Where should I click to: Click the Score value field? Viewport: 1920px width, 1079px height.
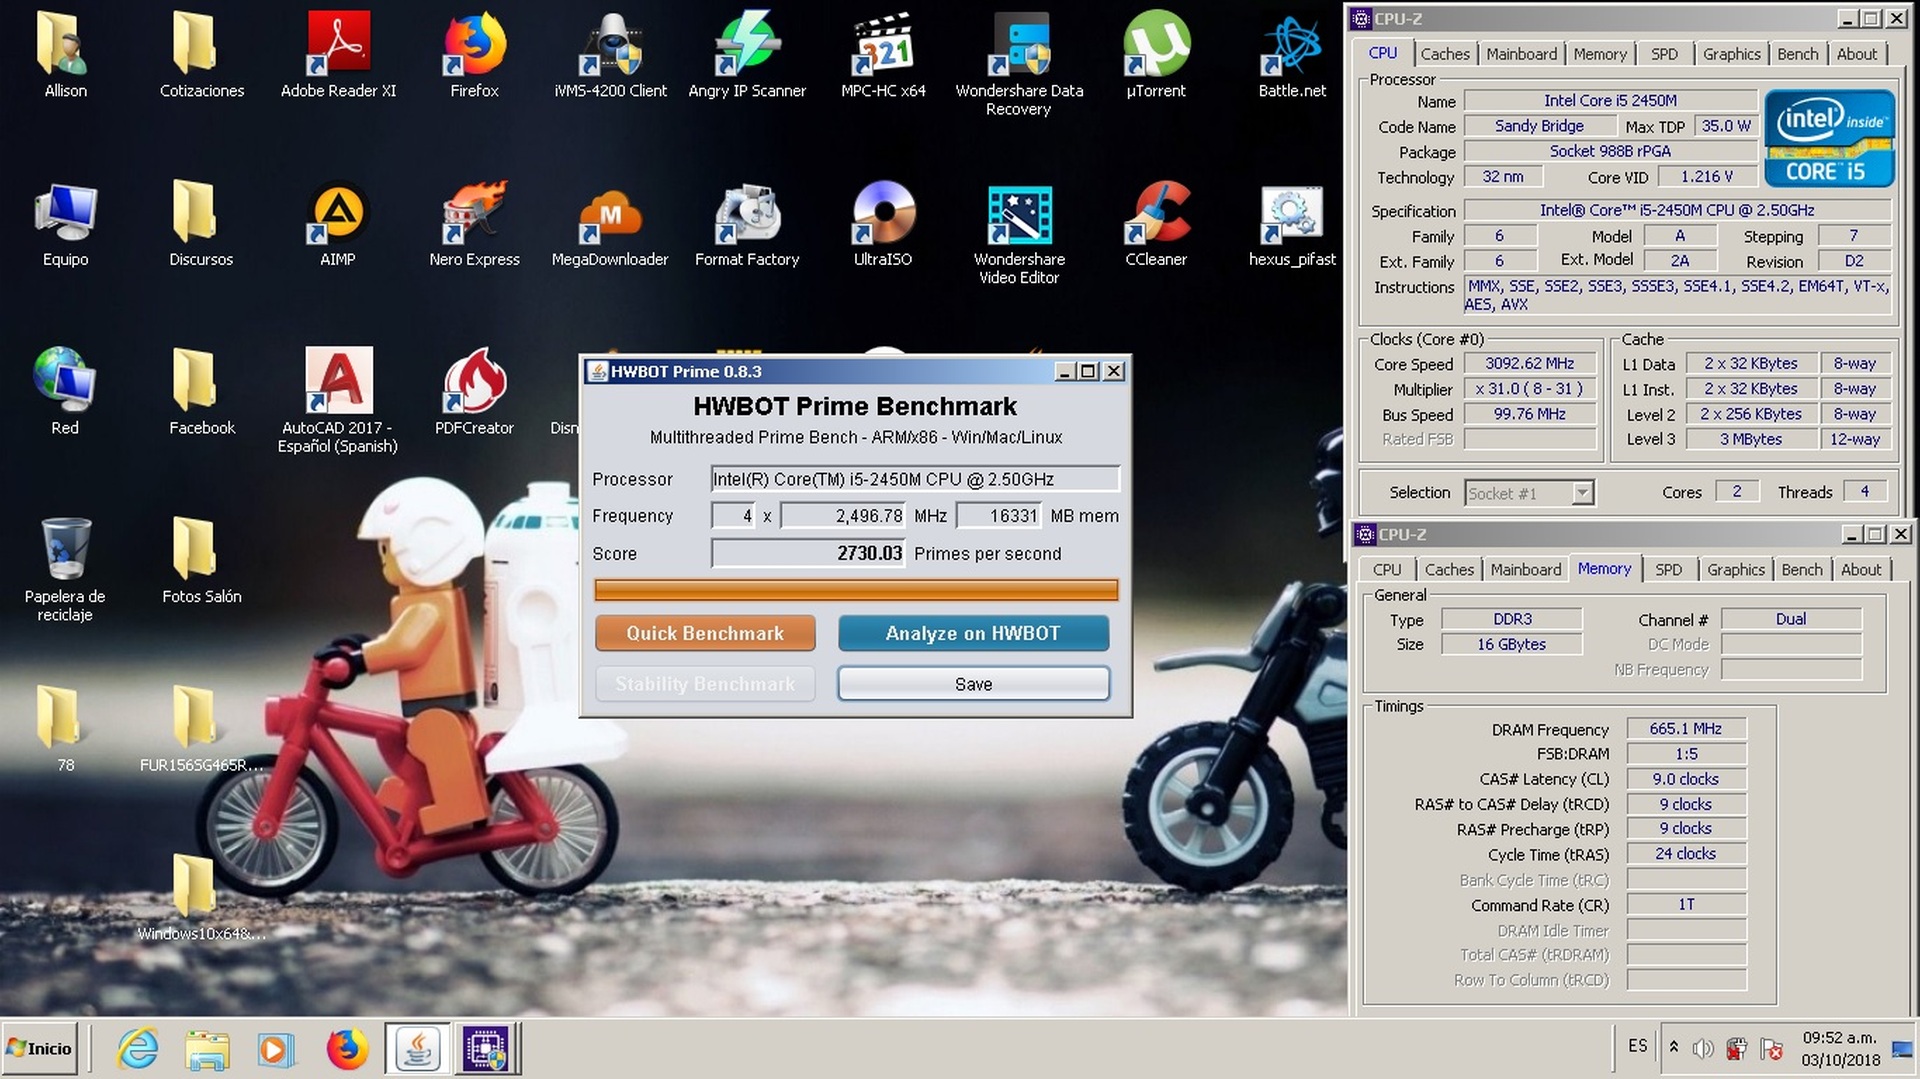808,553
